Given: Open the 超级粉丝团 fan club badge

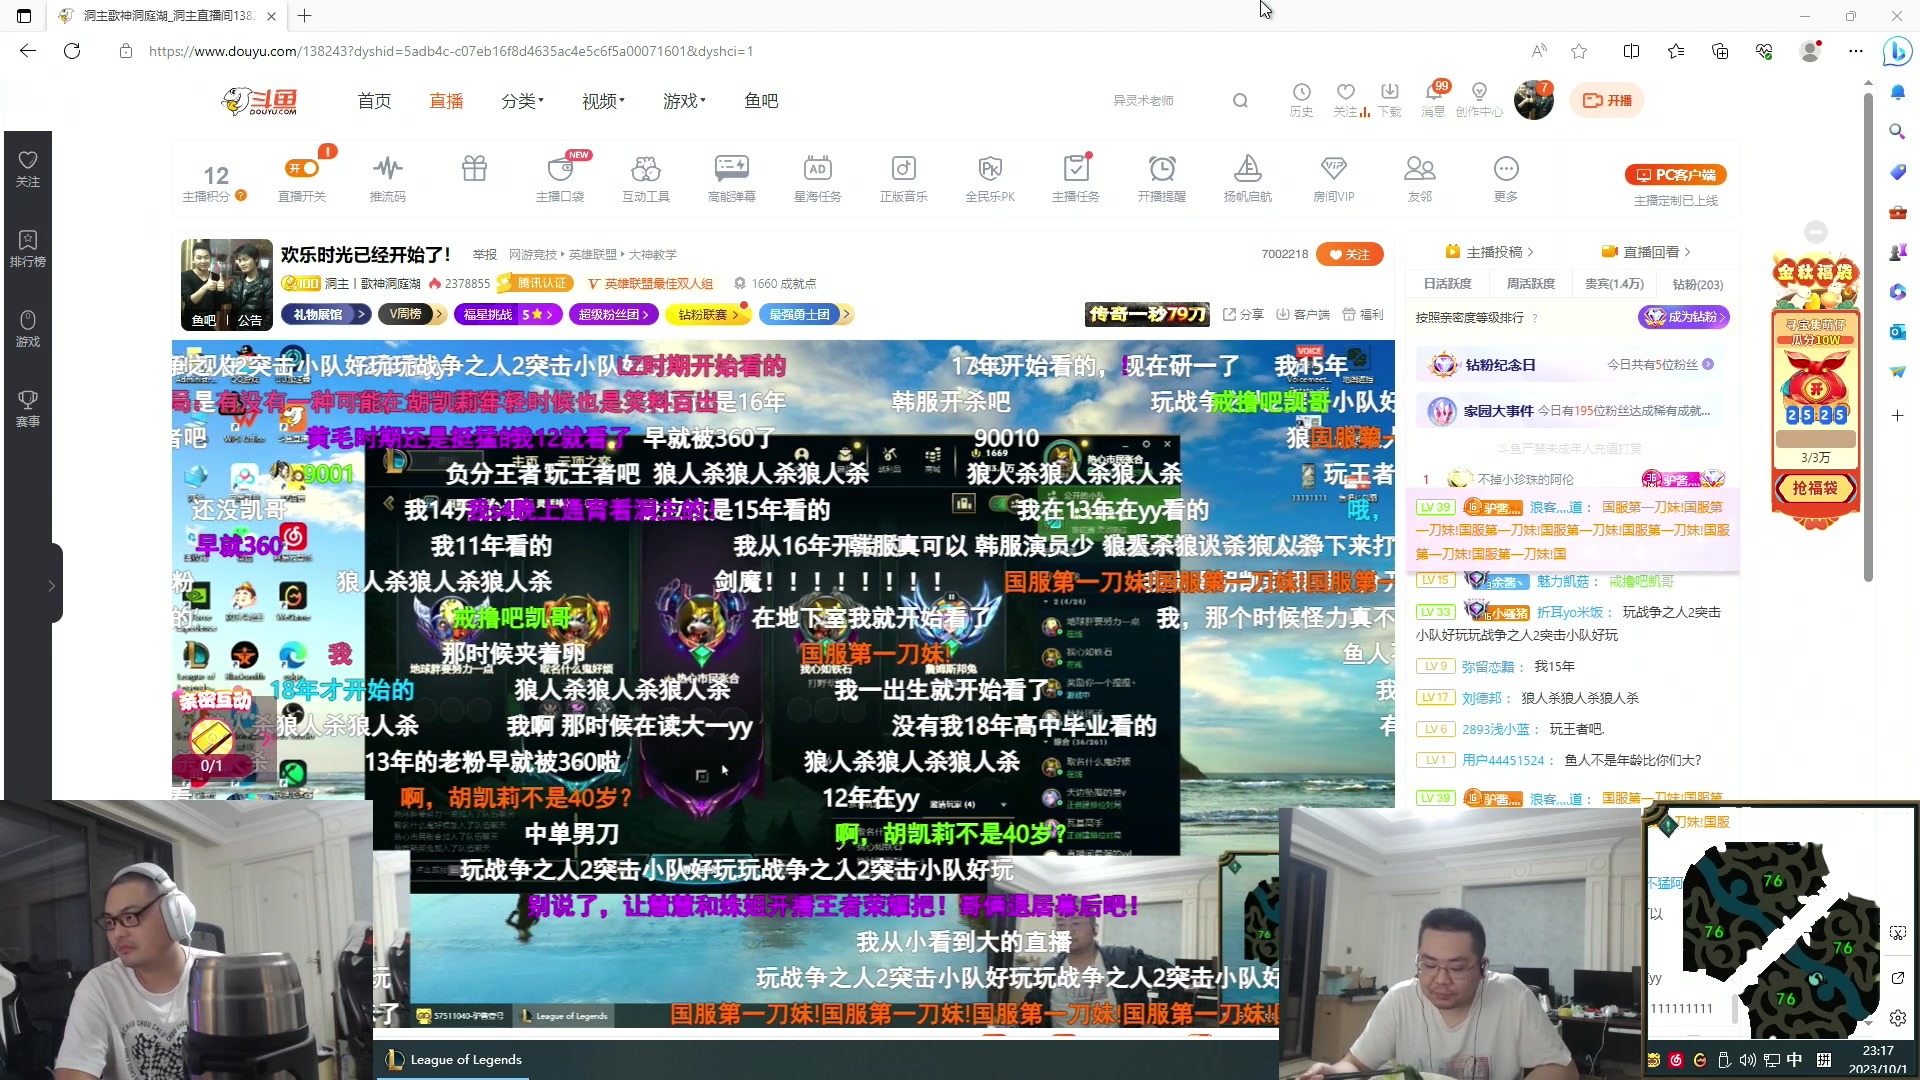Looking at the screenshot, I should 614,314.
